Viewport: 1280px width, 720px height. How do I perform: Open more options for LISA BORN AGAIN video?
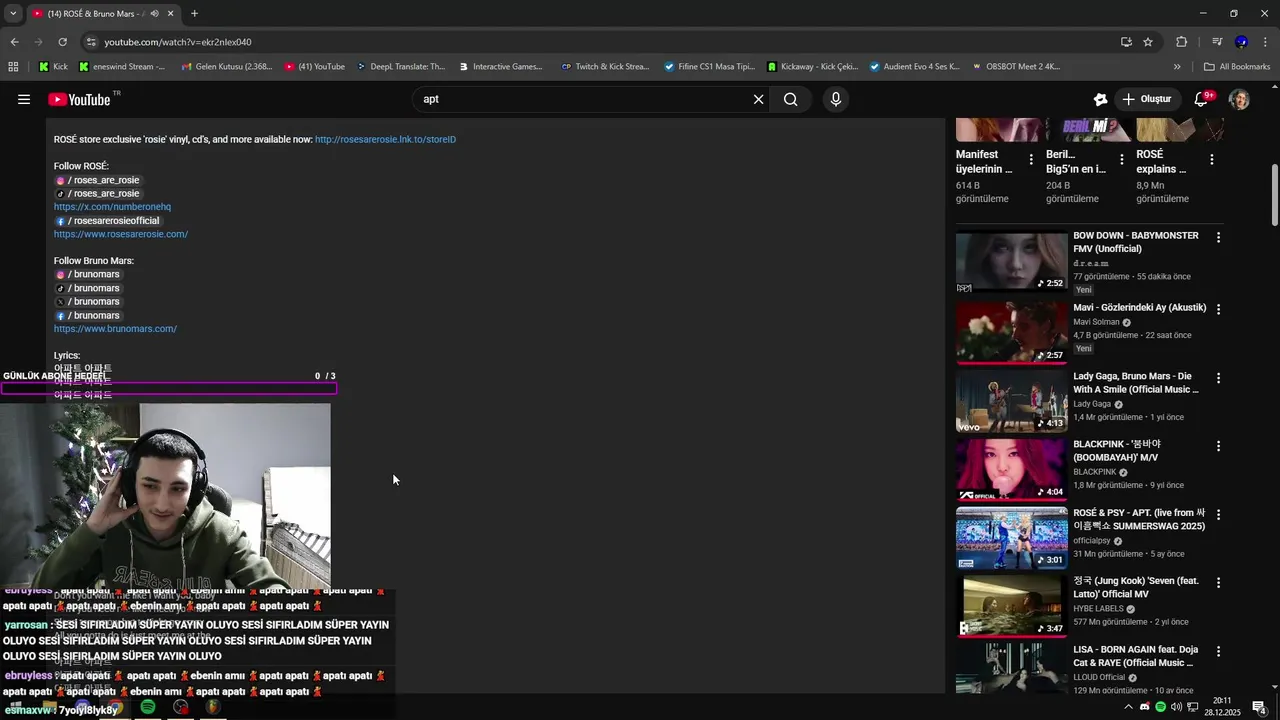[x=1218, y=652]
